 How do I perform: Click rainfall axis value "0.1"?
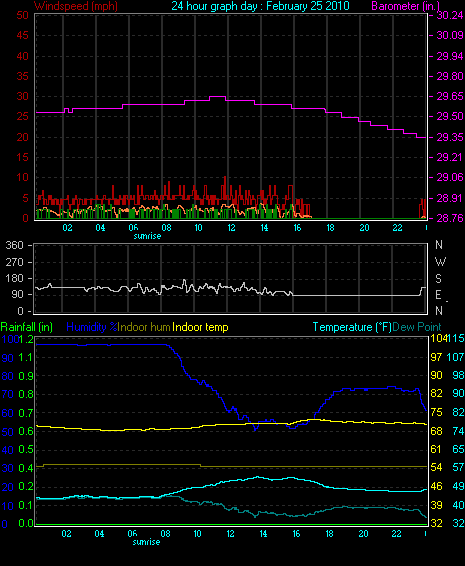point(26,506)
